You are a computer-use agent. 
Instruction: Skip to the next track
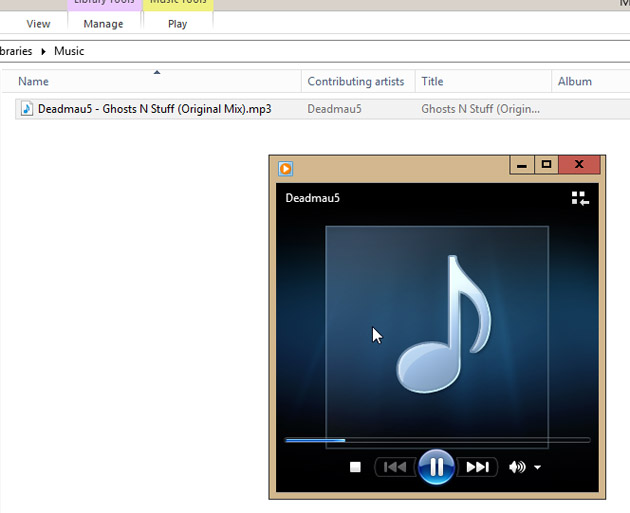[477, 467]
